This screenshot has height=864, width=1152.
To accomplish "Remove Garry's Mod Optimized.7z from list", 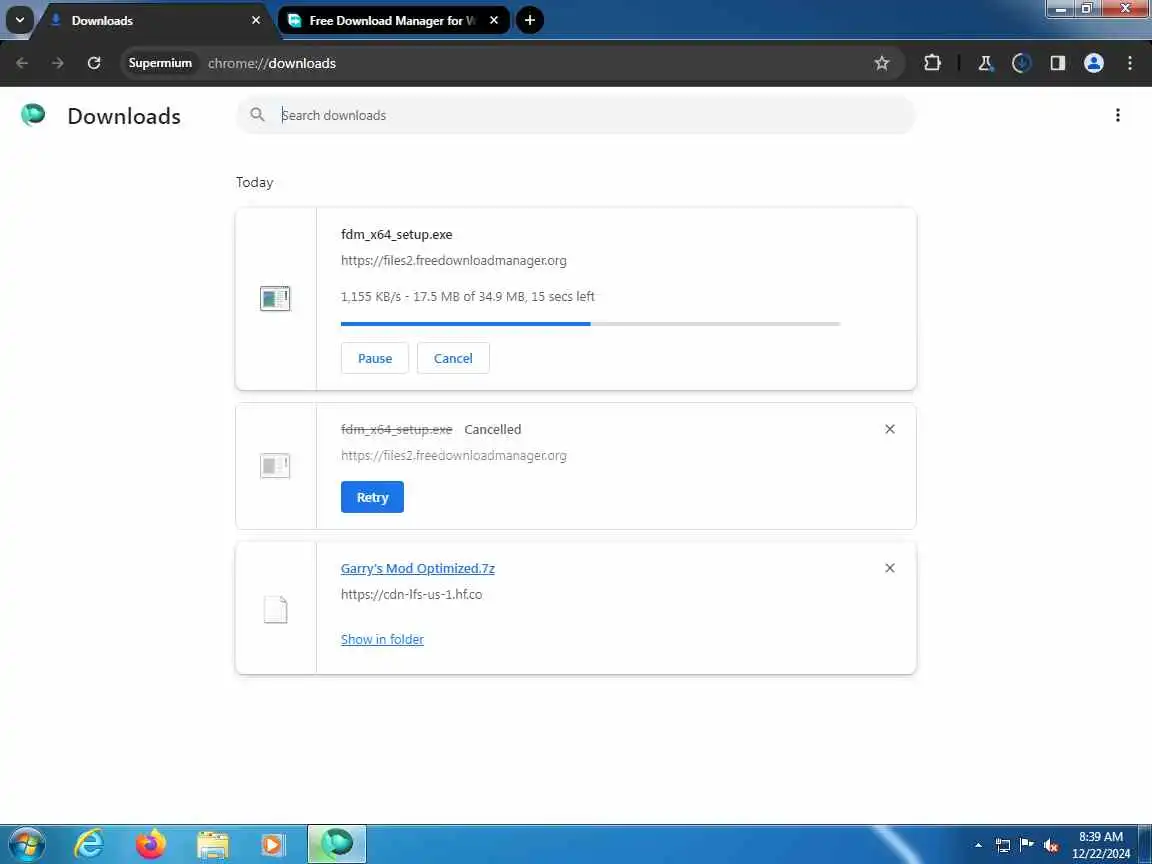I will coord(890,568).
